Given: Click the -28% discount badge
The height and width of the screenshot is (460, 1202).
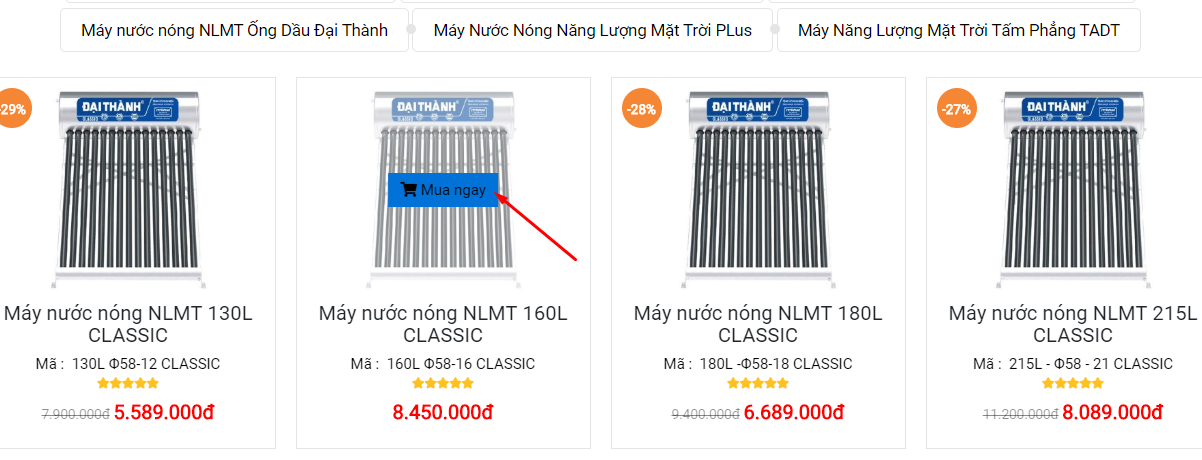Looking at the screenshot, I should [641, 109].
